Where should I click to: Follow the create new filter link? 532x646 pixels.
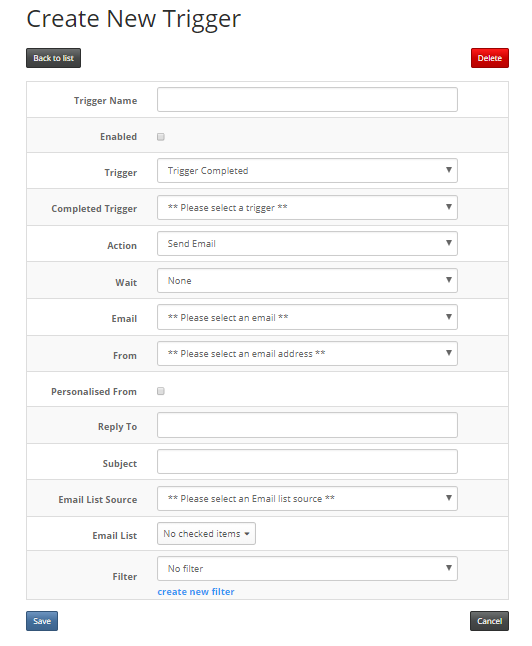(x=196, y=592)
